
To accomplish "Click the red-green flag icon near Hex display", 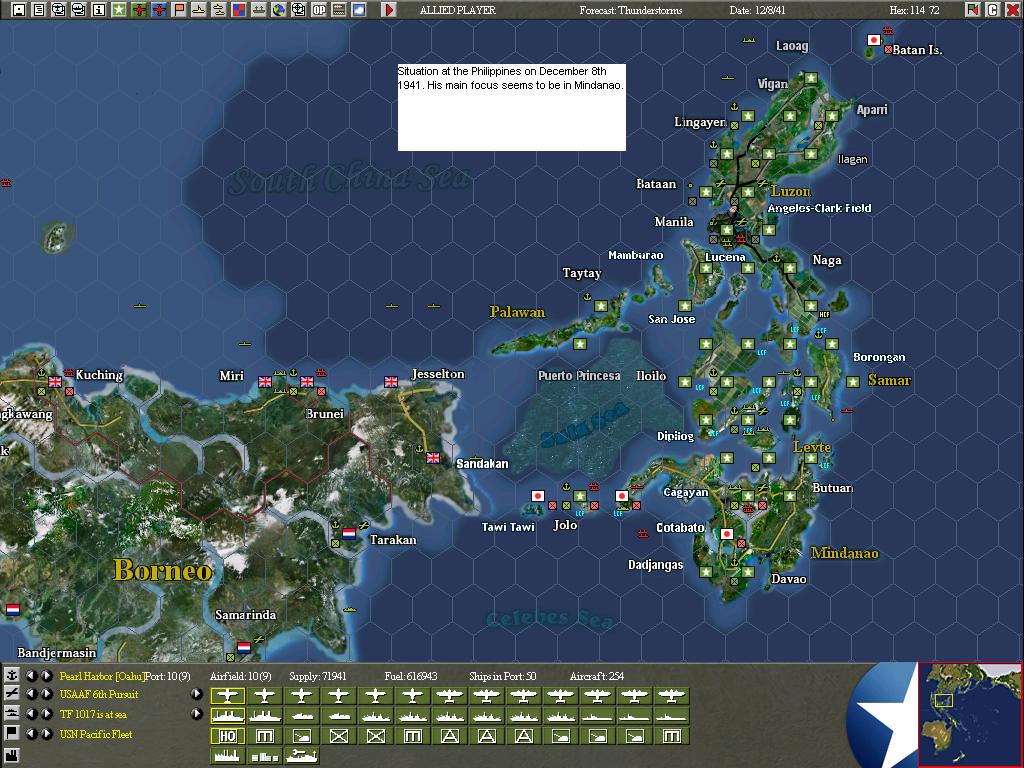I will coord(972,10).
